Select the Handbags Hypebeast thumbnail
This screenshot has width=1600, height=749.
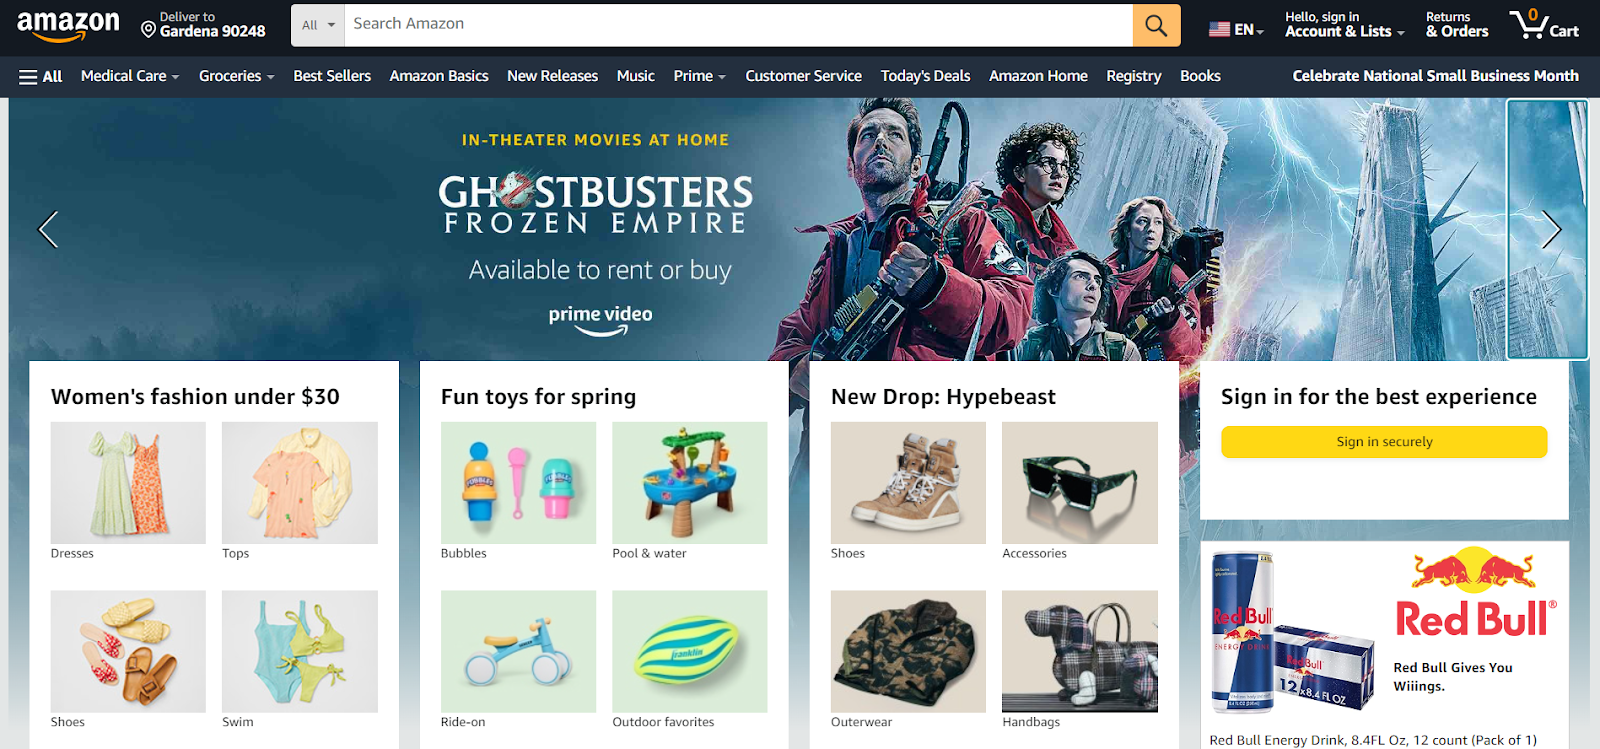pyautogui.click(x=1080, y=651)
